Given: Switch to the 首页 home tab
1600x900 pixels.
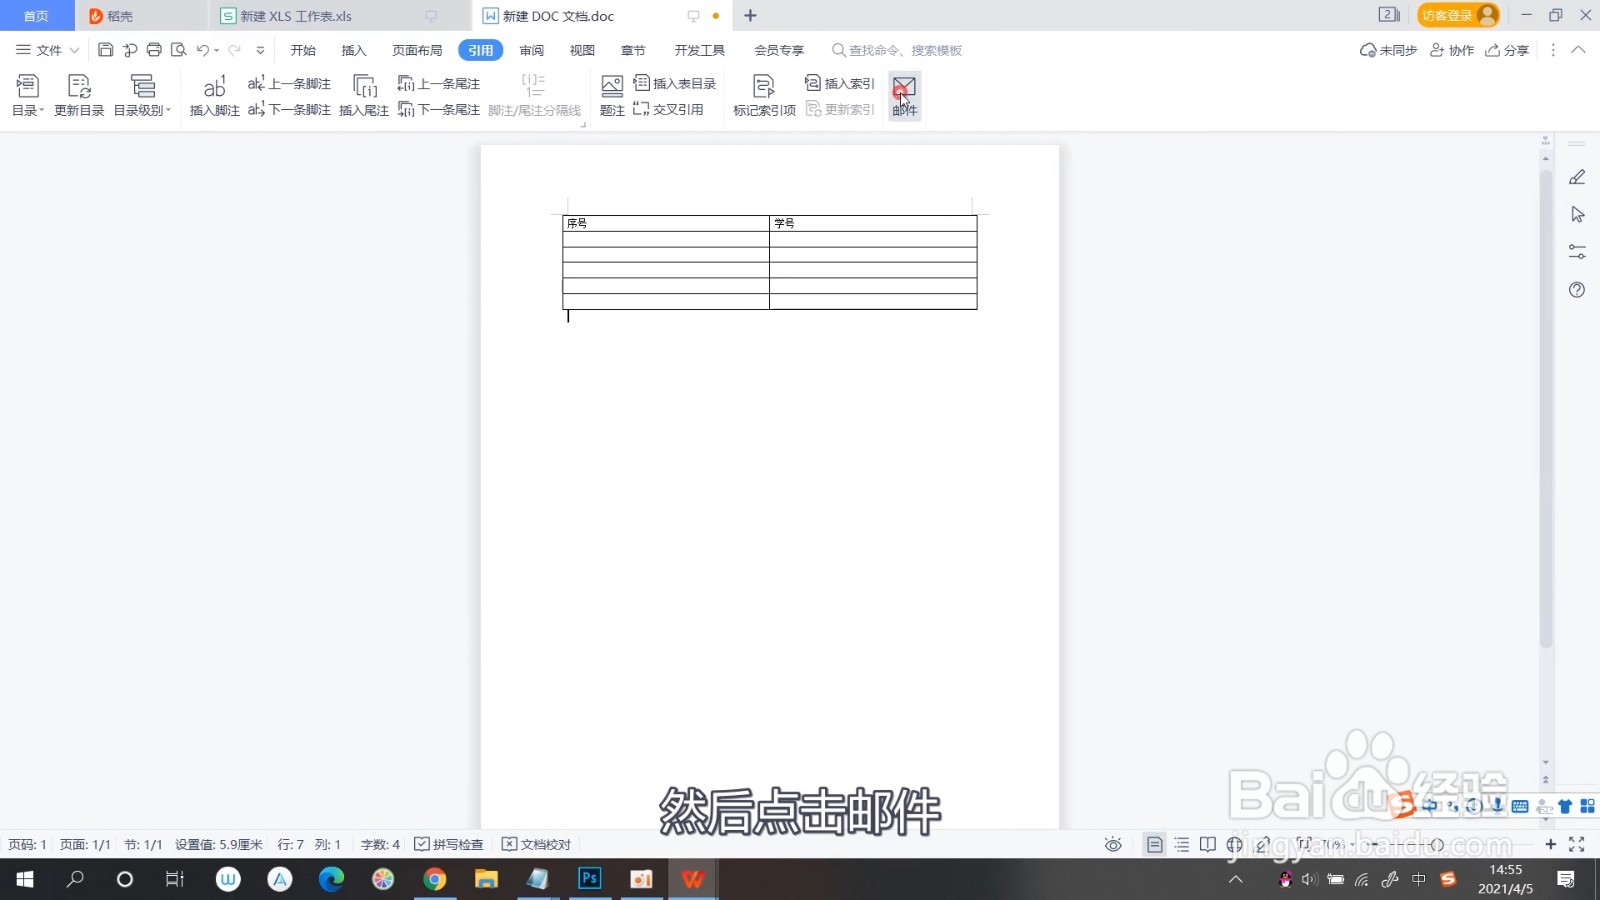Looking at the screenshot, I should click(36, 16).
